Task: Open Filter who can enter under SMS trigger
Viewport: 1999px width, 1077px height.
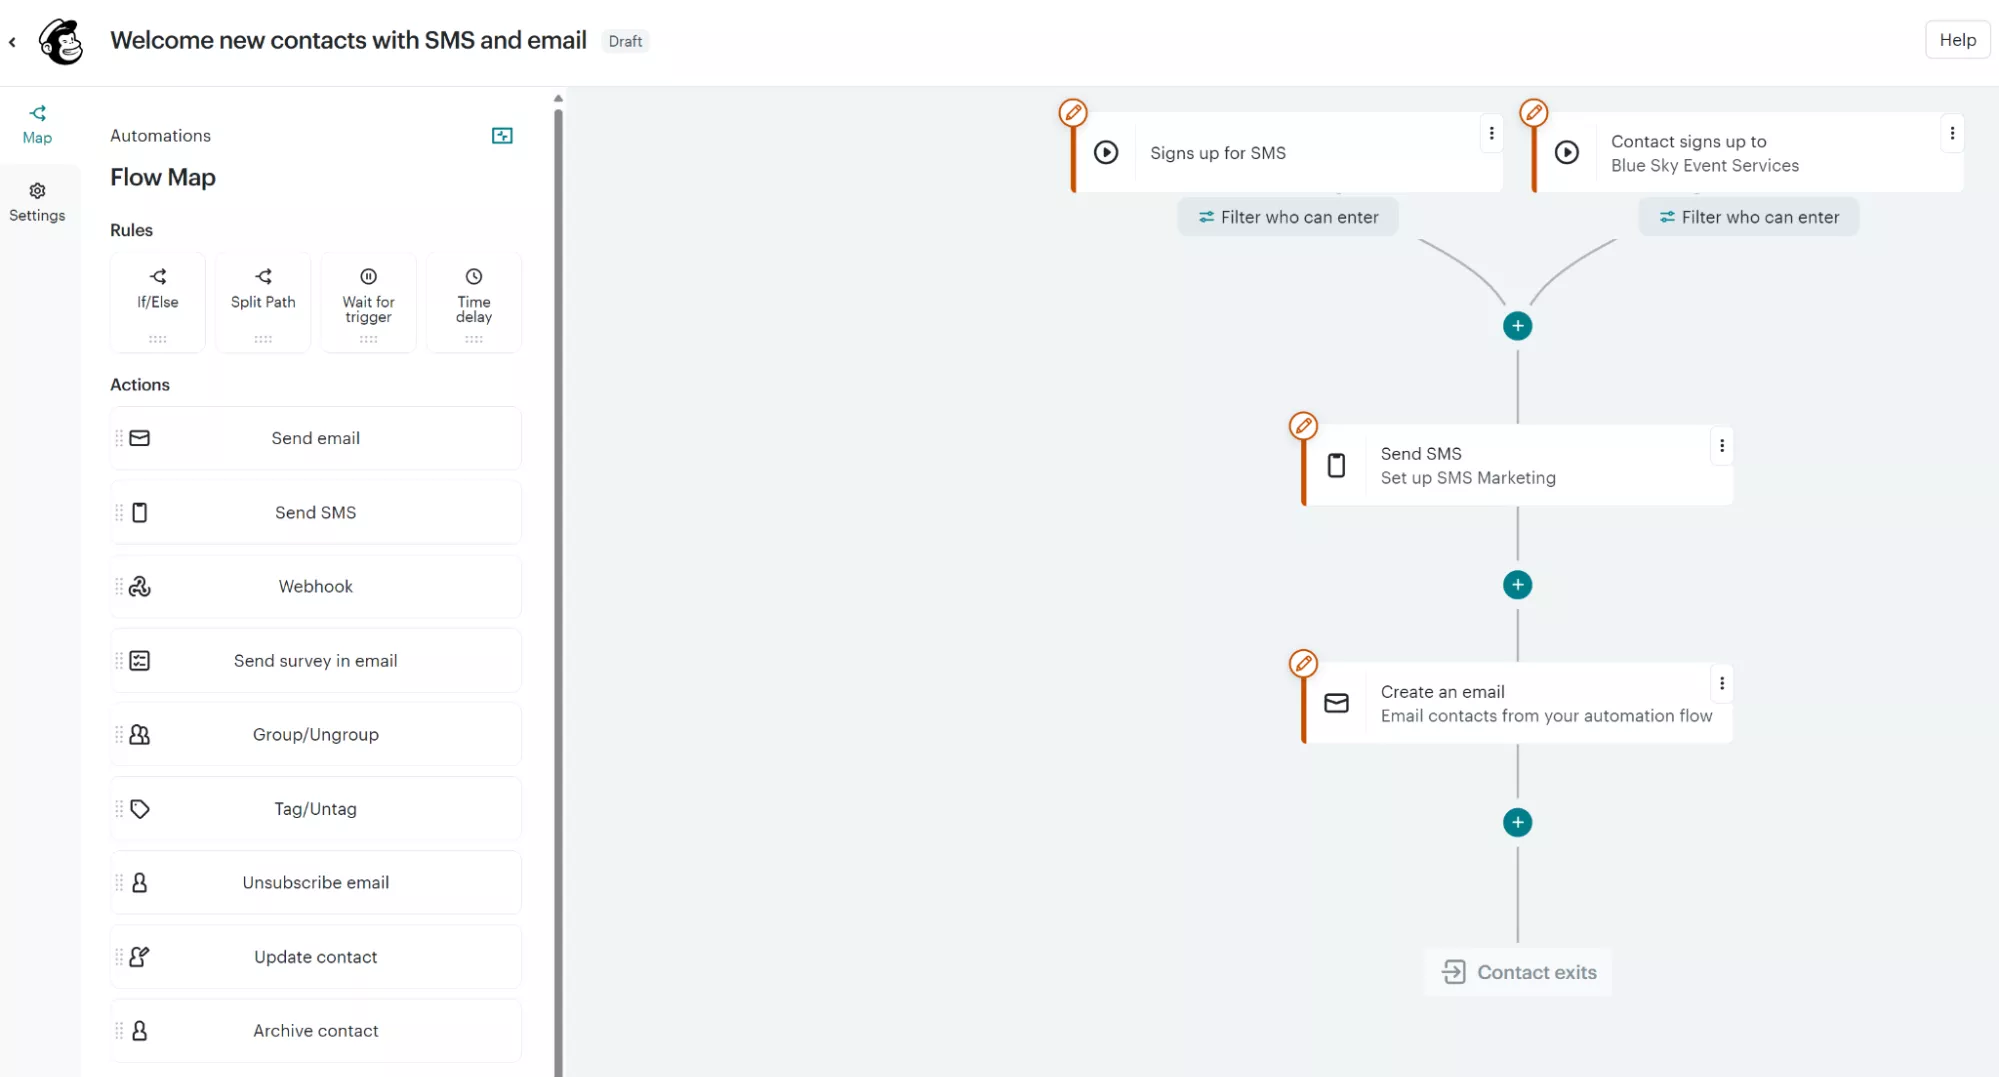Action: pyautogui.click(x=1288, y=217)
